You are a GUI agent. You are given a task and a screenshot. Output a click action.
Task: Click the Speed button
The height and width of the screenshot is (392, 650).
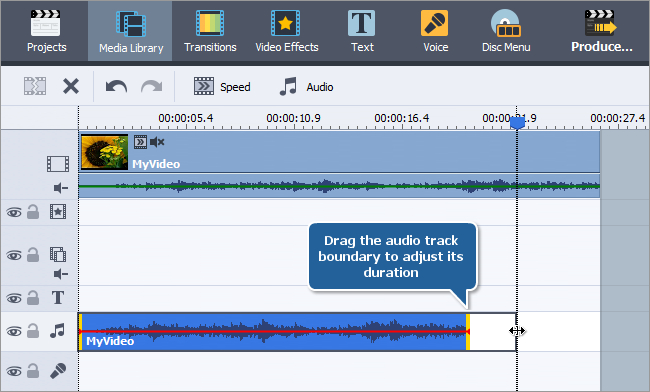click(x=222, y=87)
